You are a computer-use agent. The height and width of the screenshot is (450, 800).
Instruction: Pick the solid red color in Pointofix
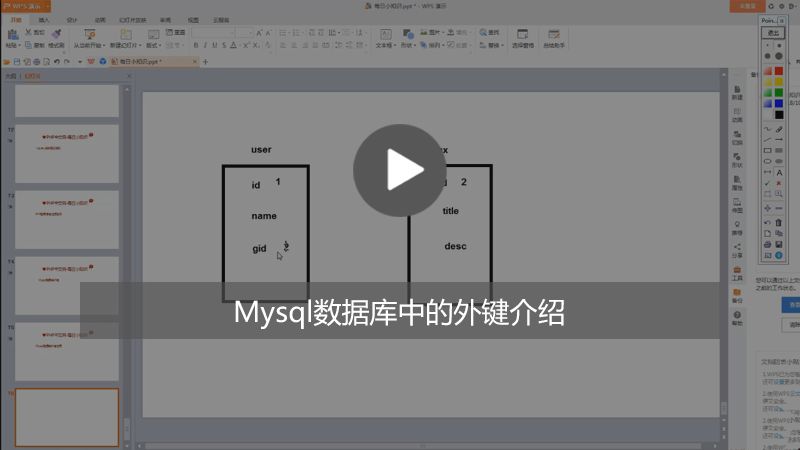click(x=779, y=71)
